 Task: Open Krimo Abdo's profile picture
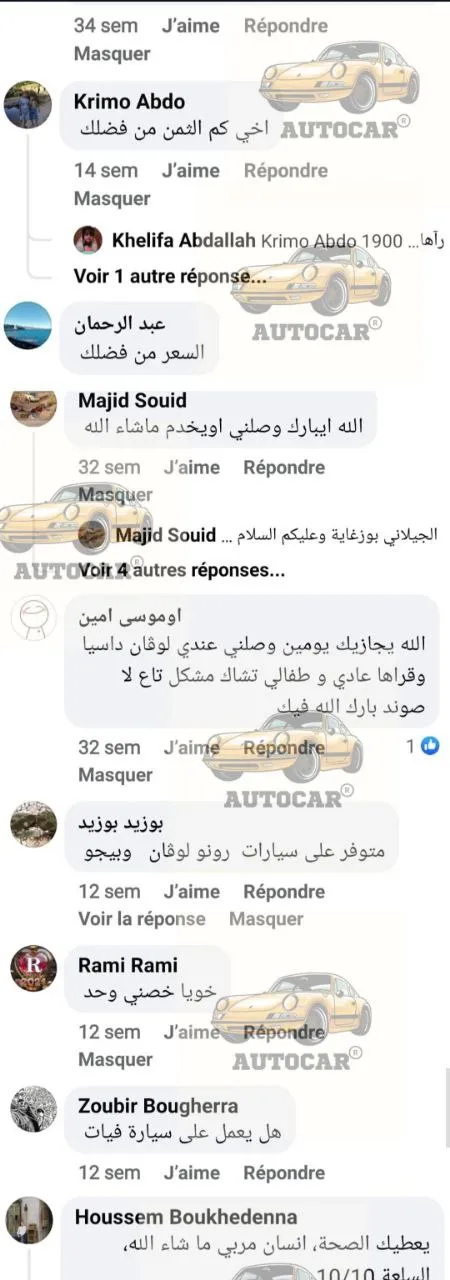tap(28, 104)
